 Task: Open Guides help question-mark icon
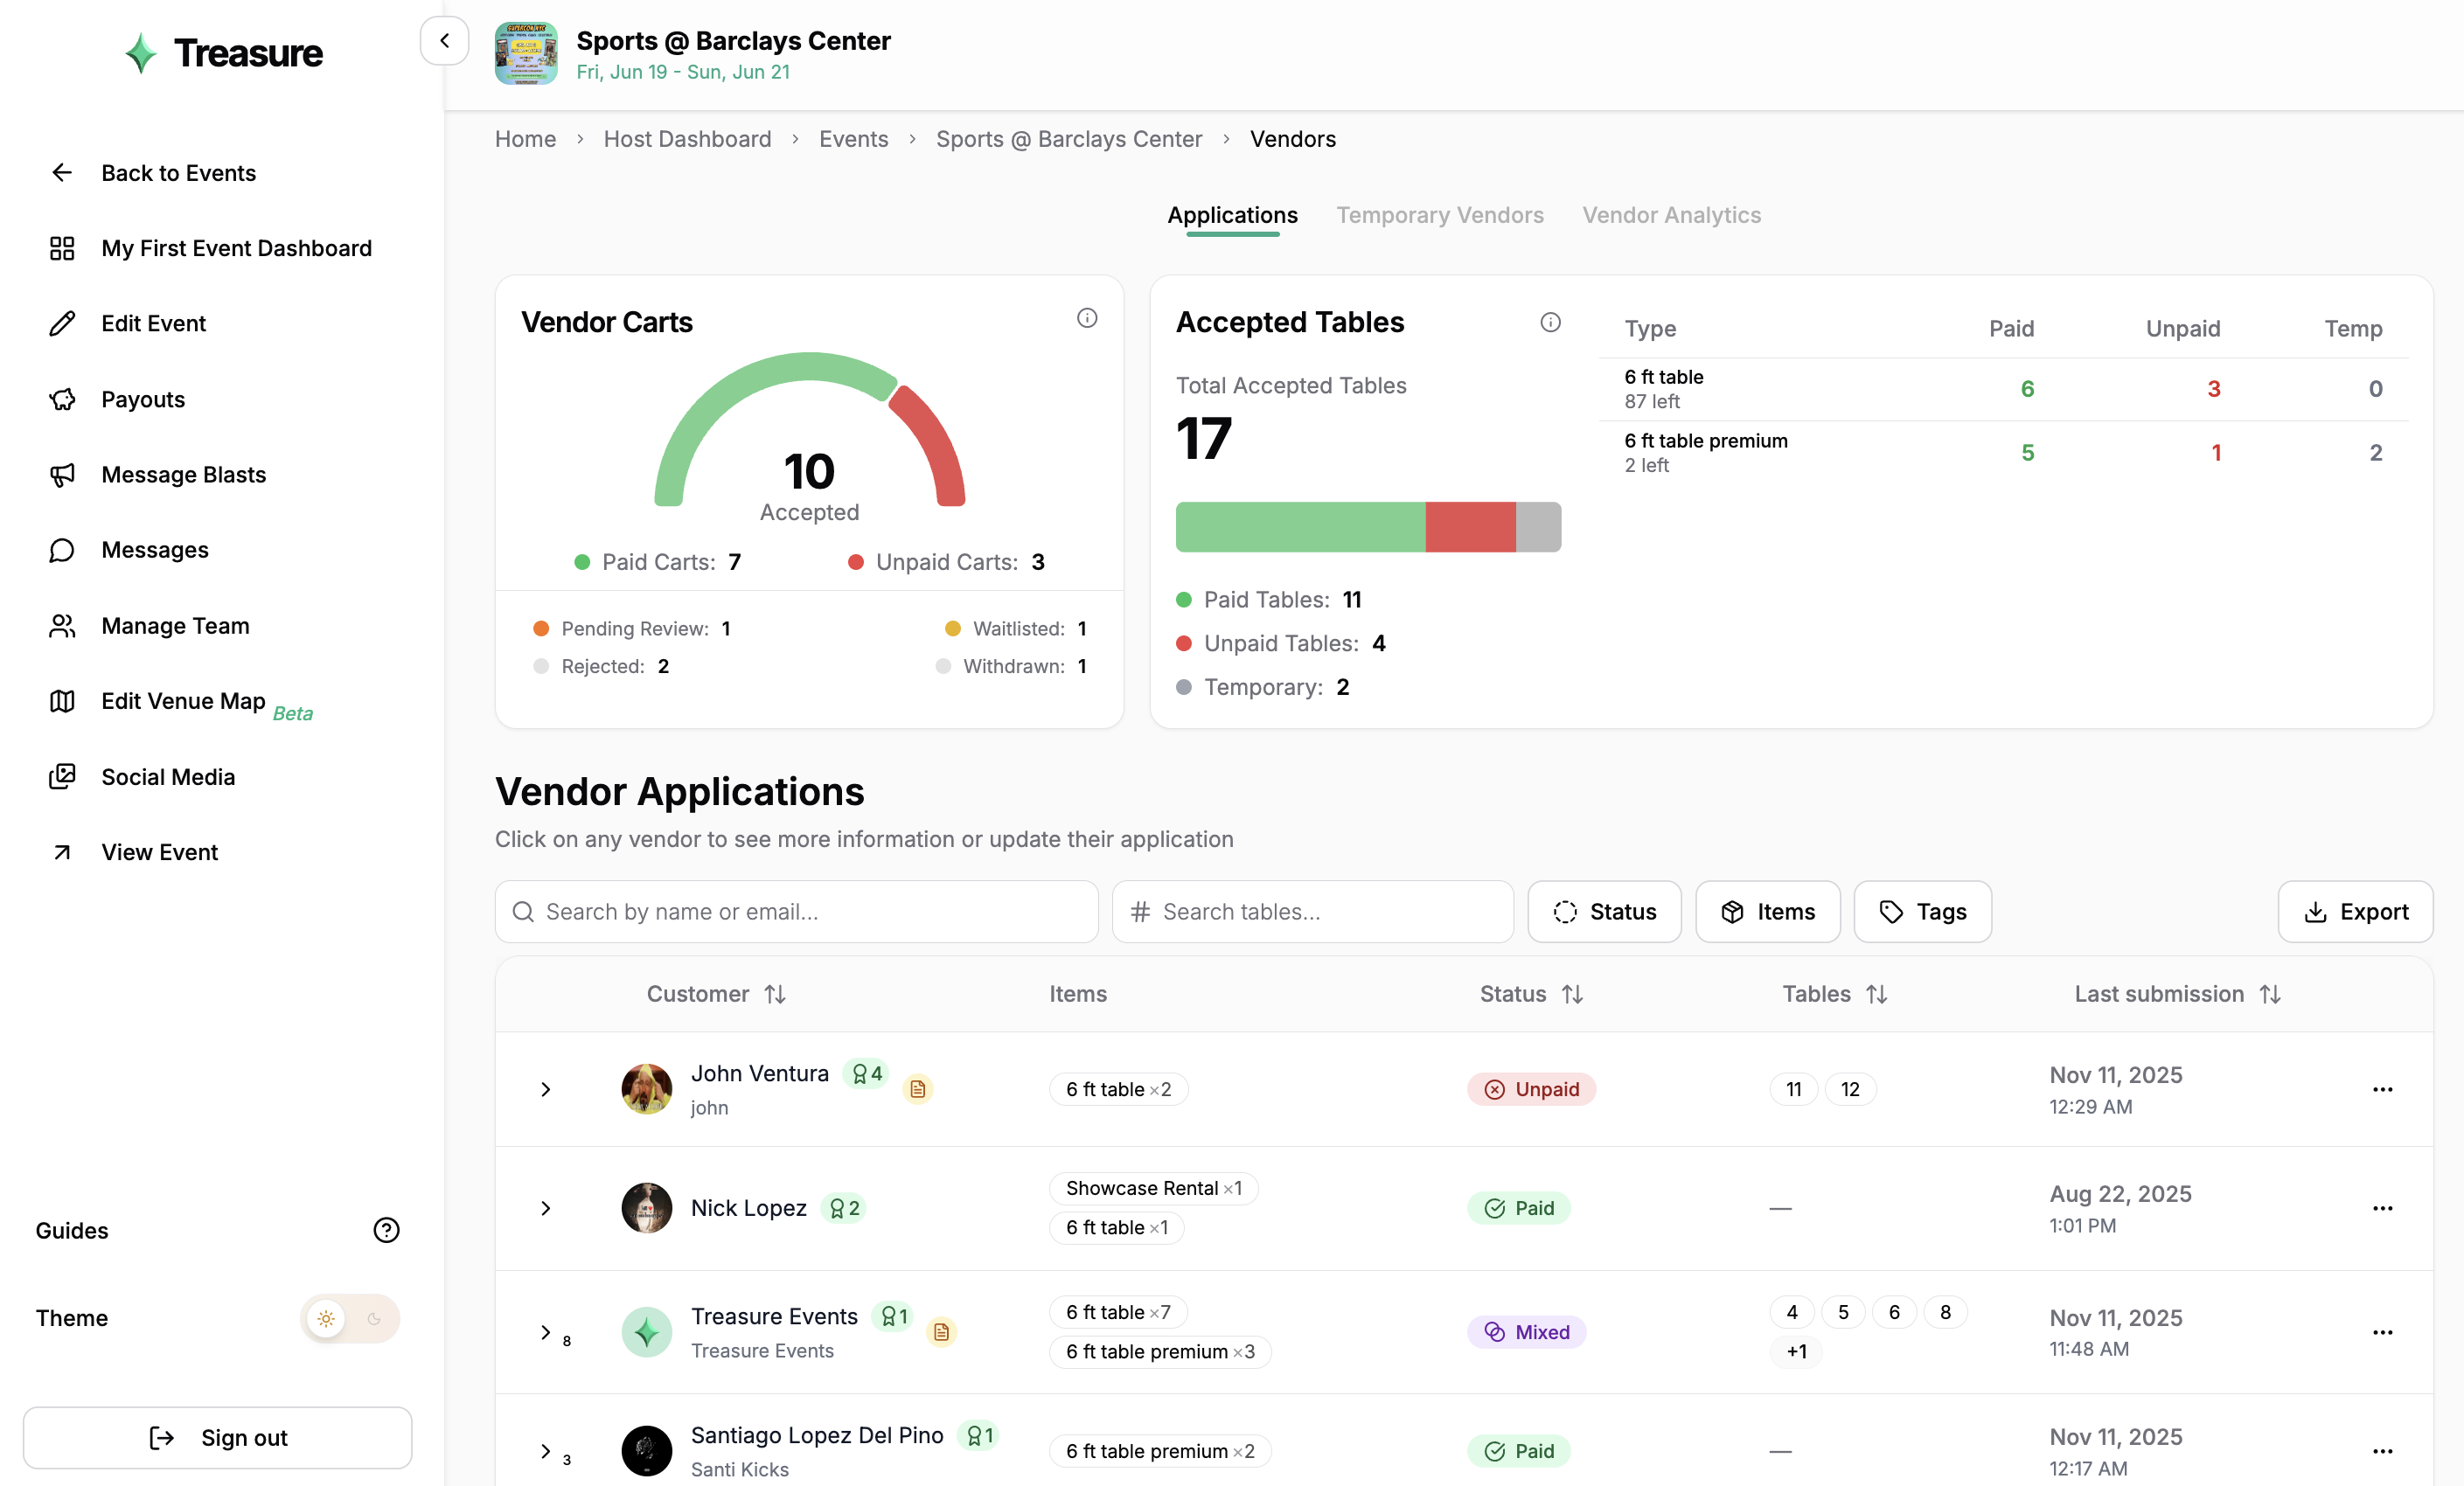pos(386,1230)
